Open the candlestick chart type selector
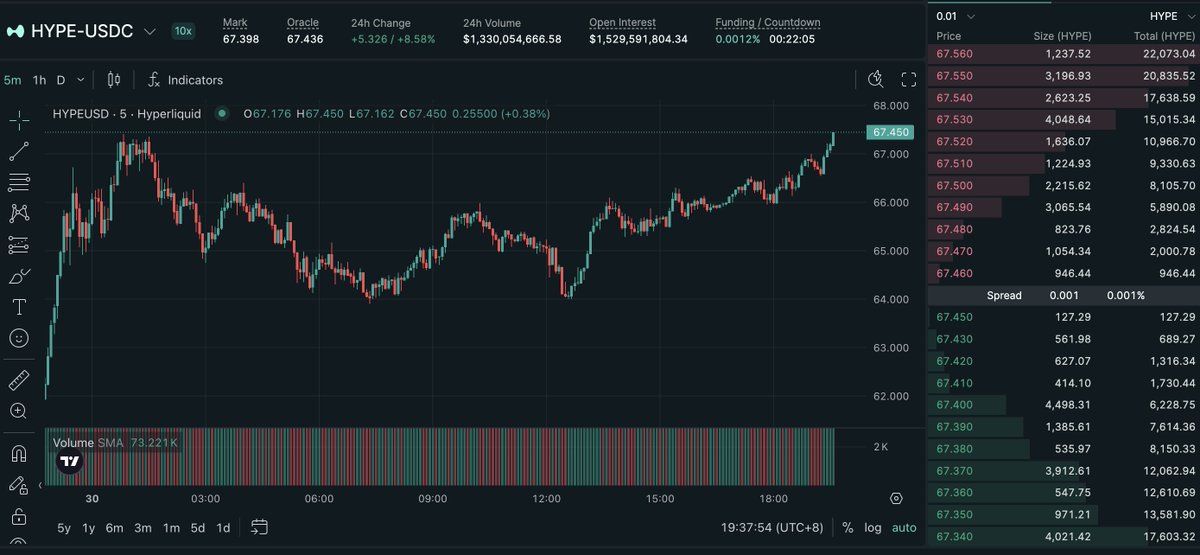The width and height of the screenshot is (1200, 555). 113,80
